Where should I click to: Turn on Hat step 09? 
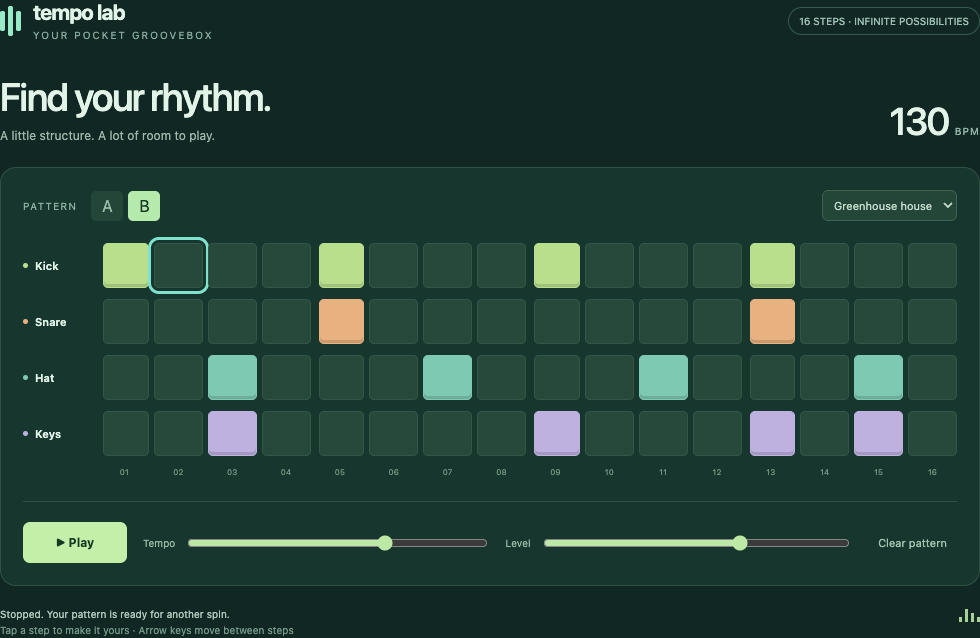(x=557, y=377)
